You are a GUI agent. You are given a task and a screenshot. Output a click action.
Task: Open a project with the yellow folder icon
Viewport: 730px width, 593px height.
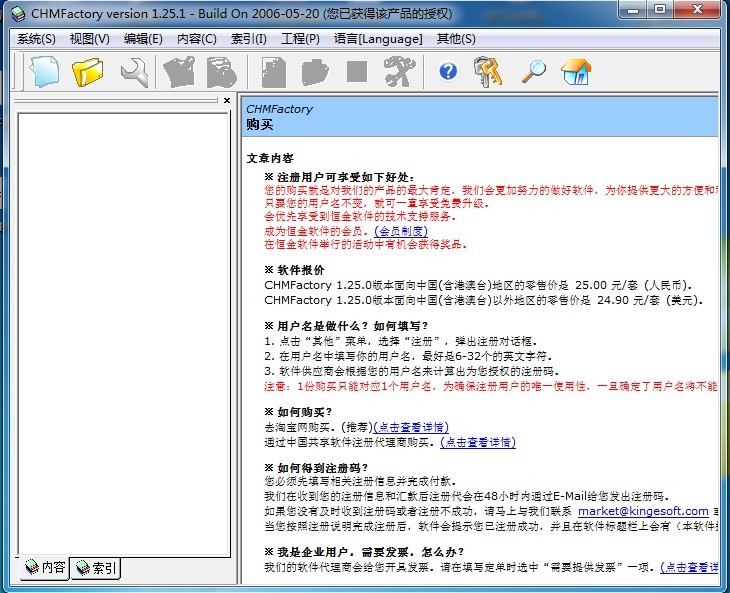click(88, 71)
